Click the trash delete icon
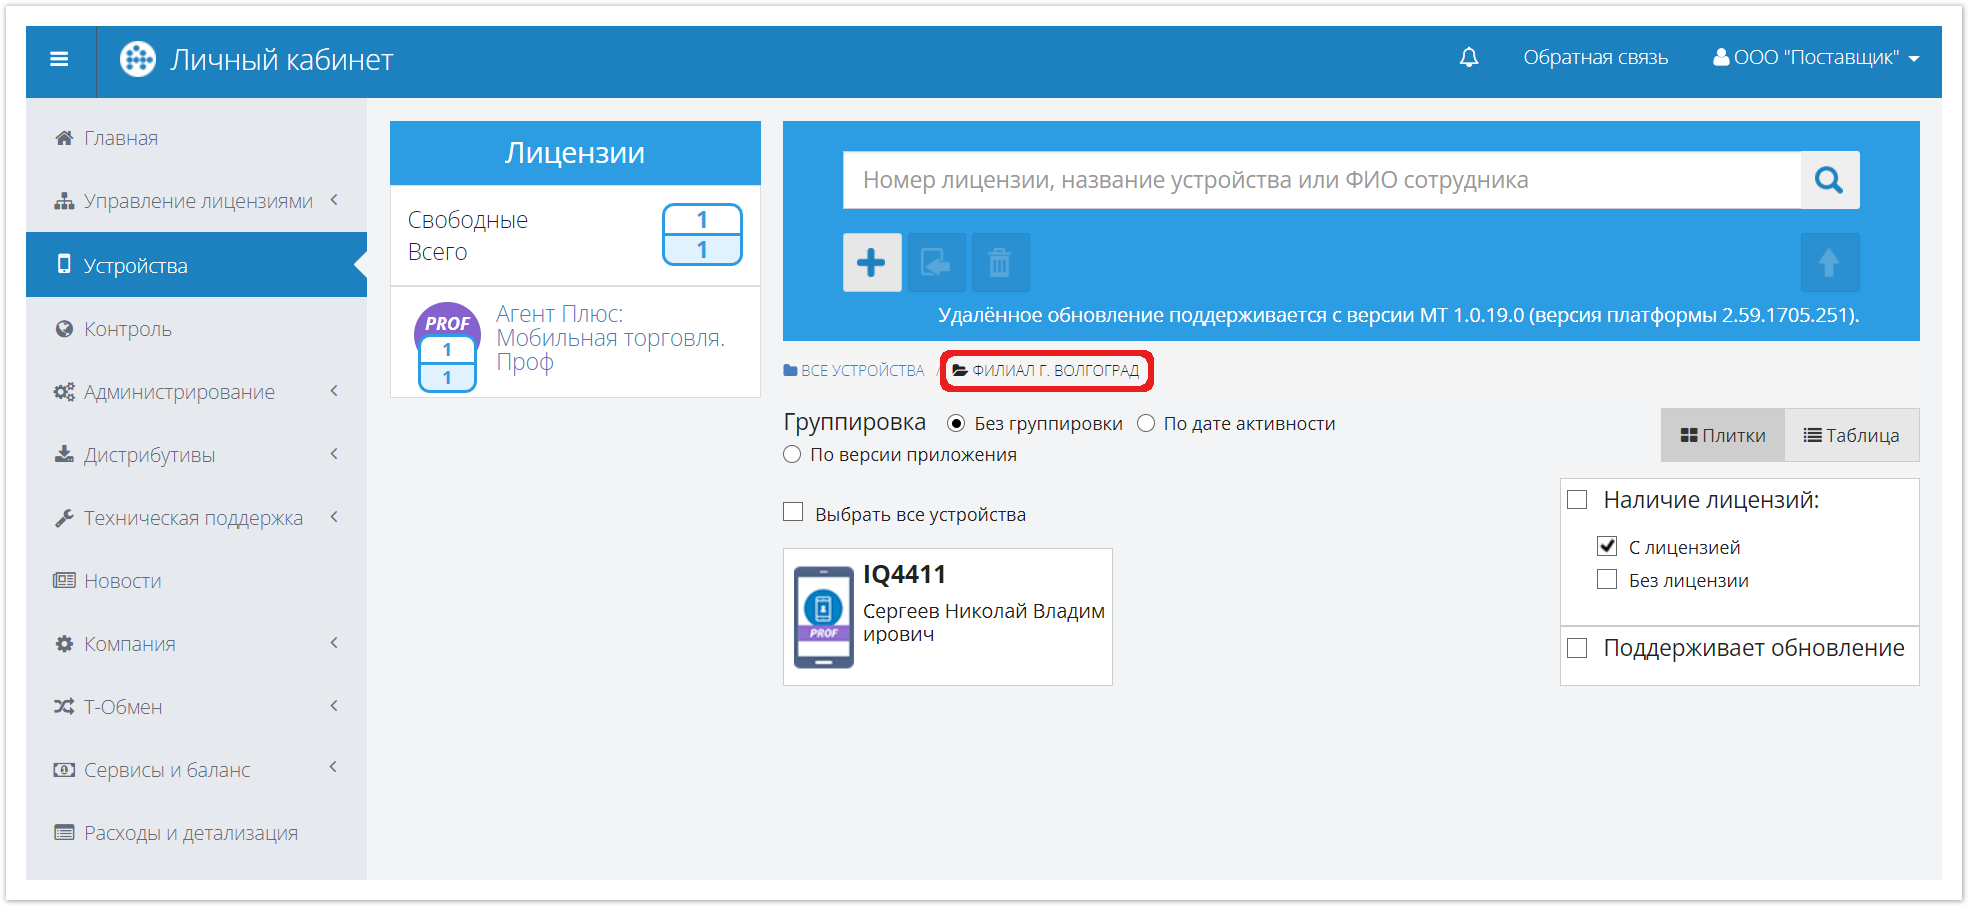Viewport: 1968px width, 906px height. click(999, 263)
